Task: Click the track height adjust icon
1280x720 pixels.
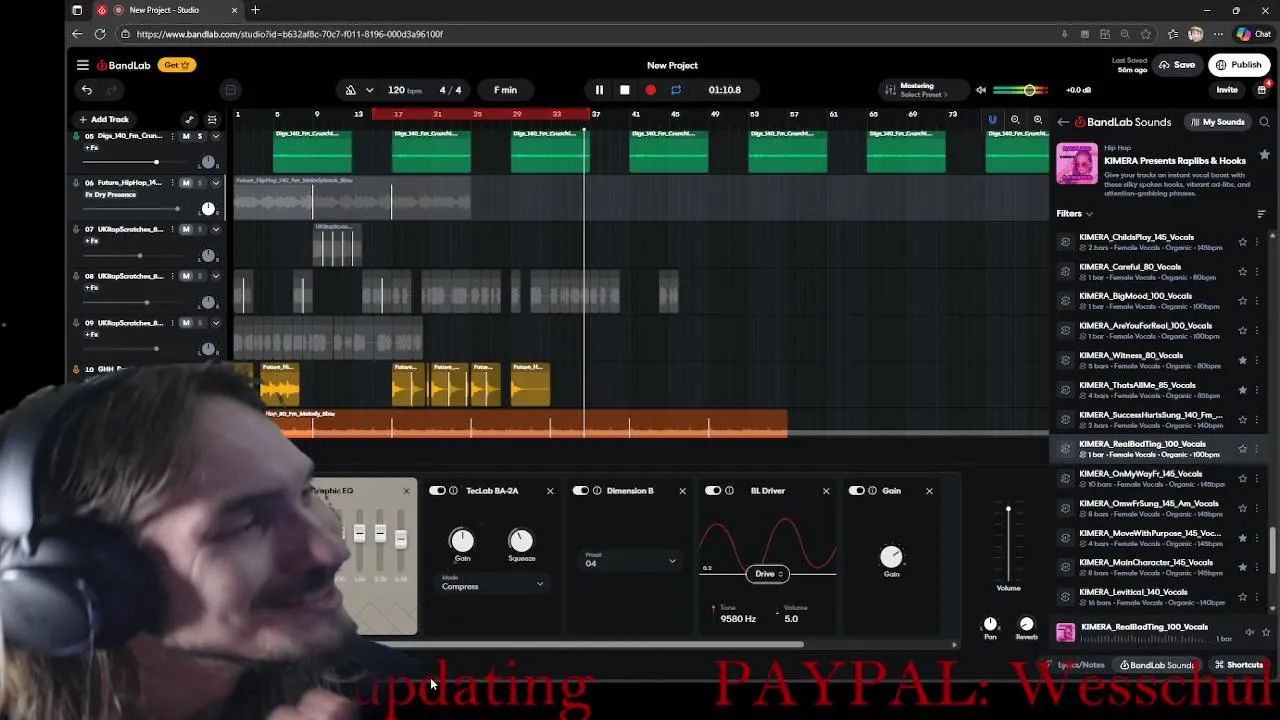Action: pos(212,119)
